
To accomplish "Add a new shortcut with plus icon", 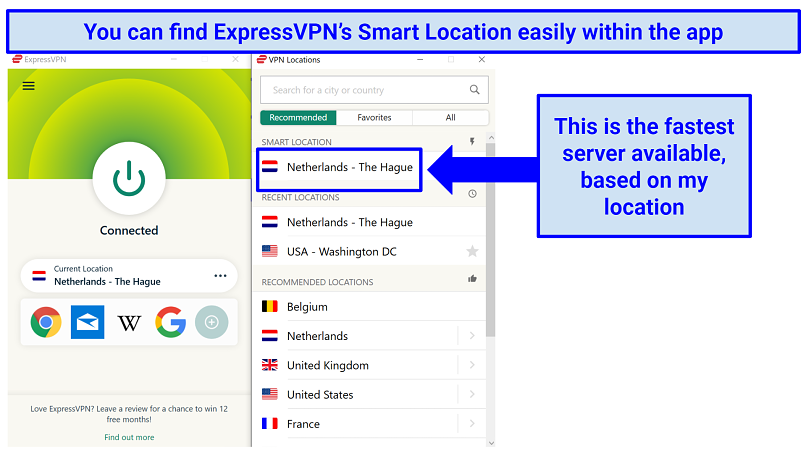I will pos(211,322).
